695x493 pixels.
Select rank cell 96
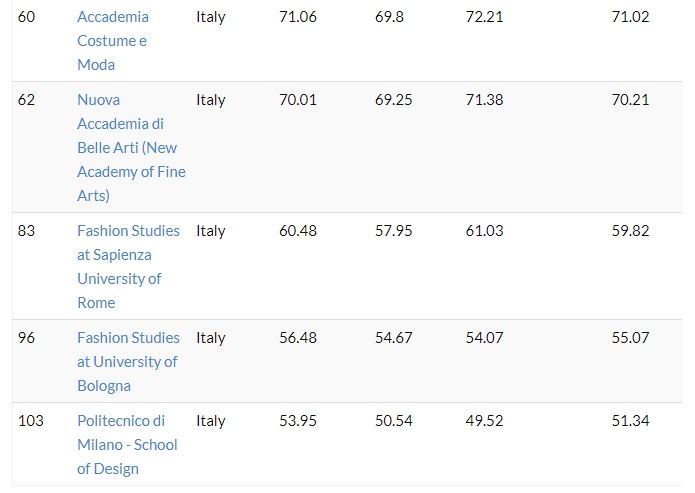point(26,338)
